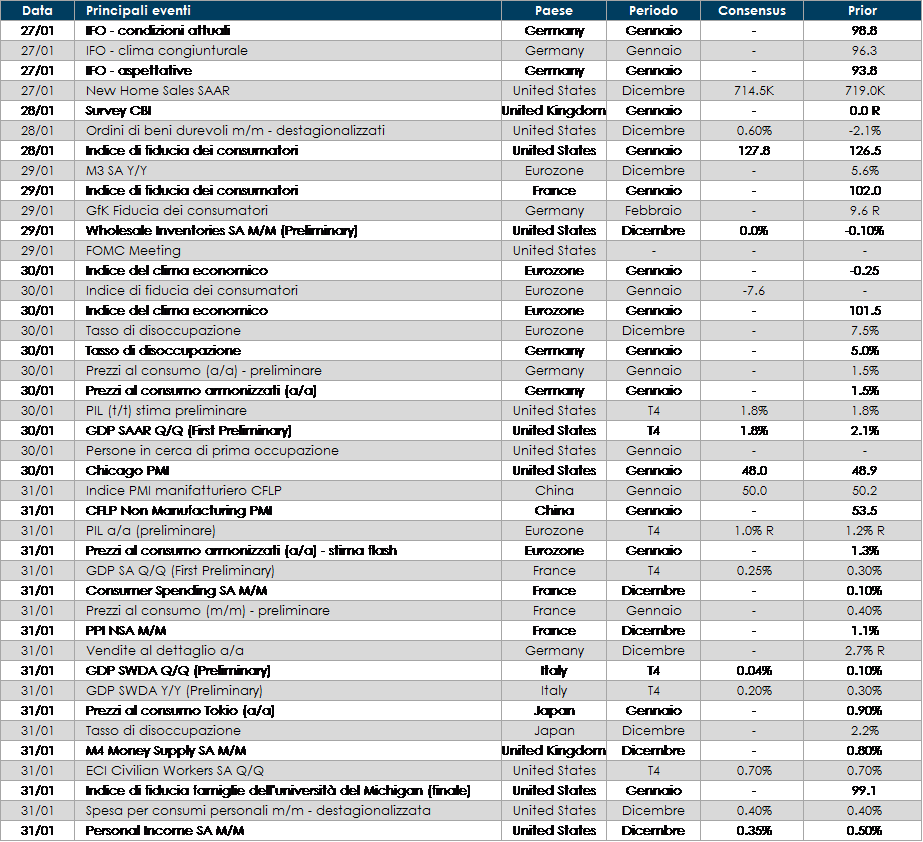
Task: Click the Prior column header
Action: (862, 11)
